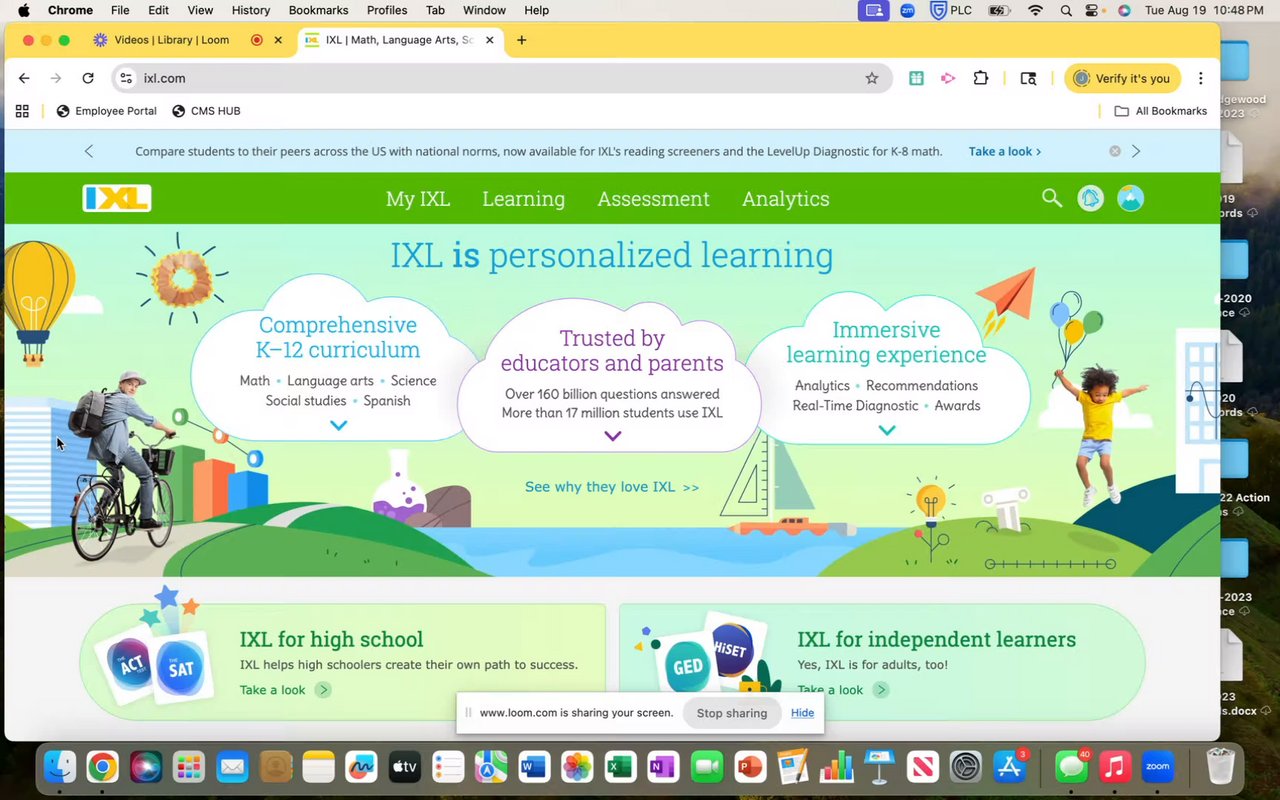Click the Take a look banner link
Image resolution: width=1280 pixels, height=800 pixels.
coord(1005,151)
